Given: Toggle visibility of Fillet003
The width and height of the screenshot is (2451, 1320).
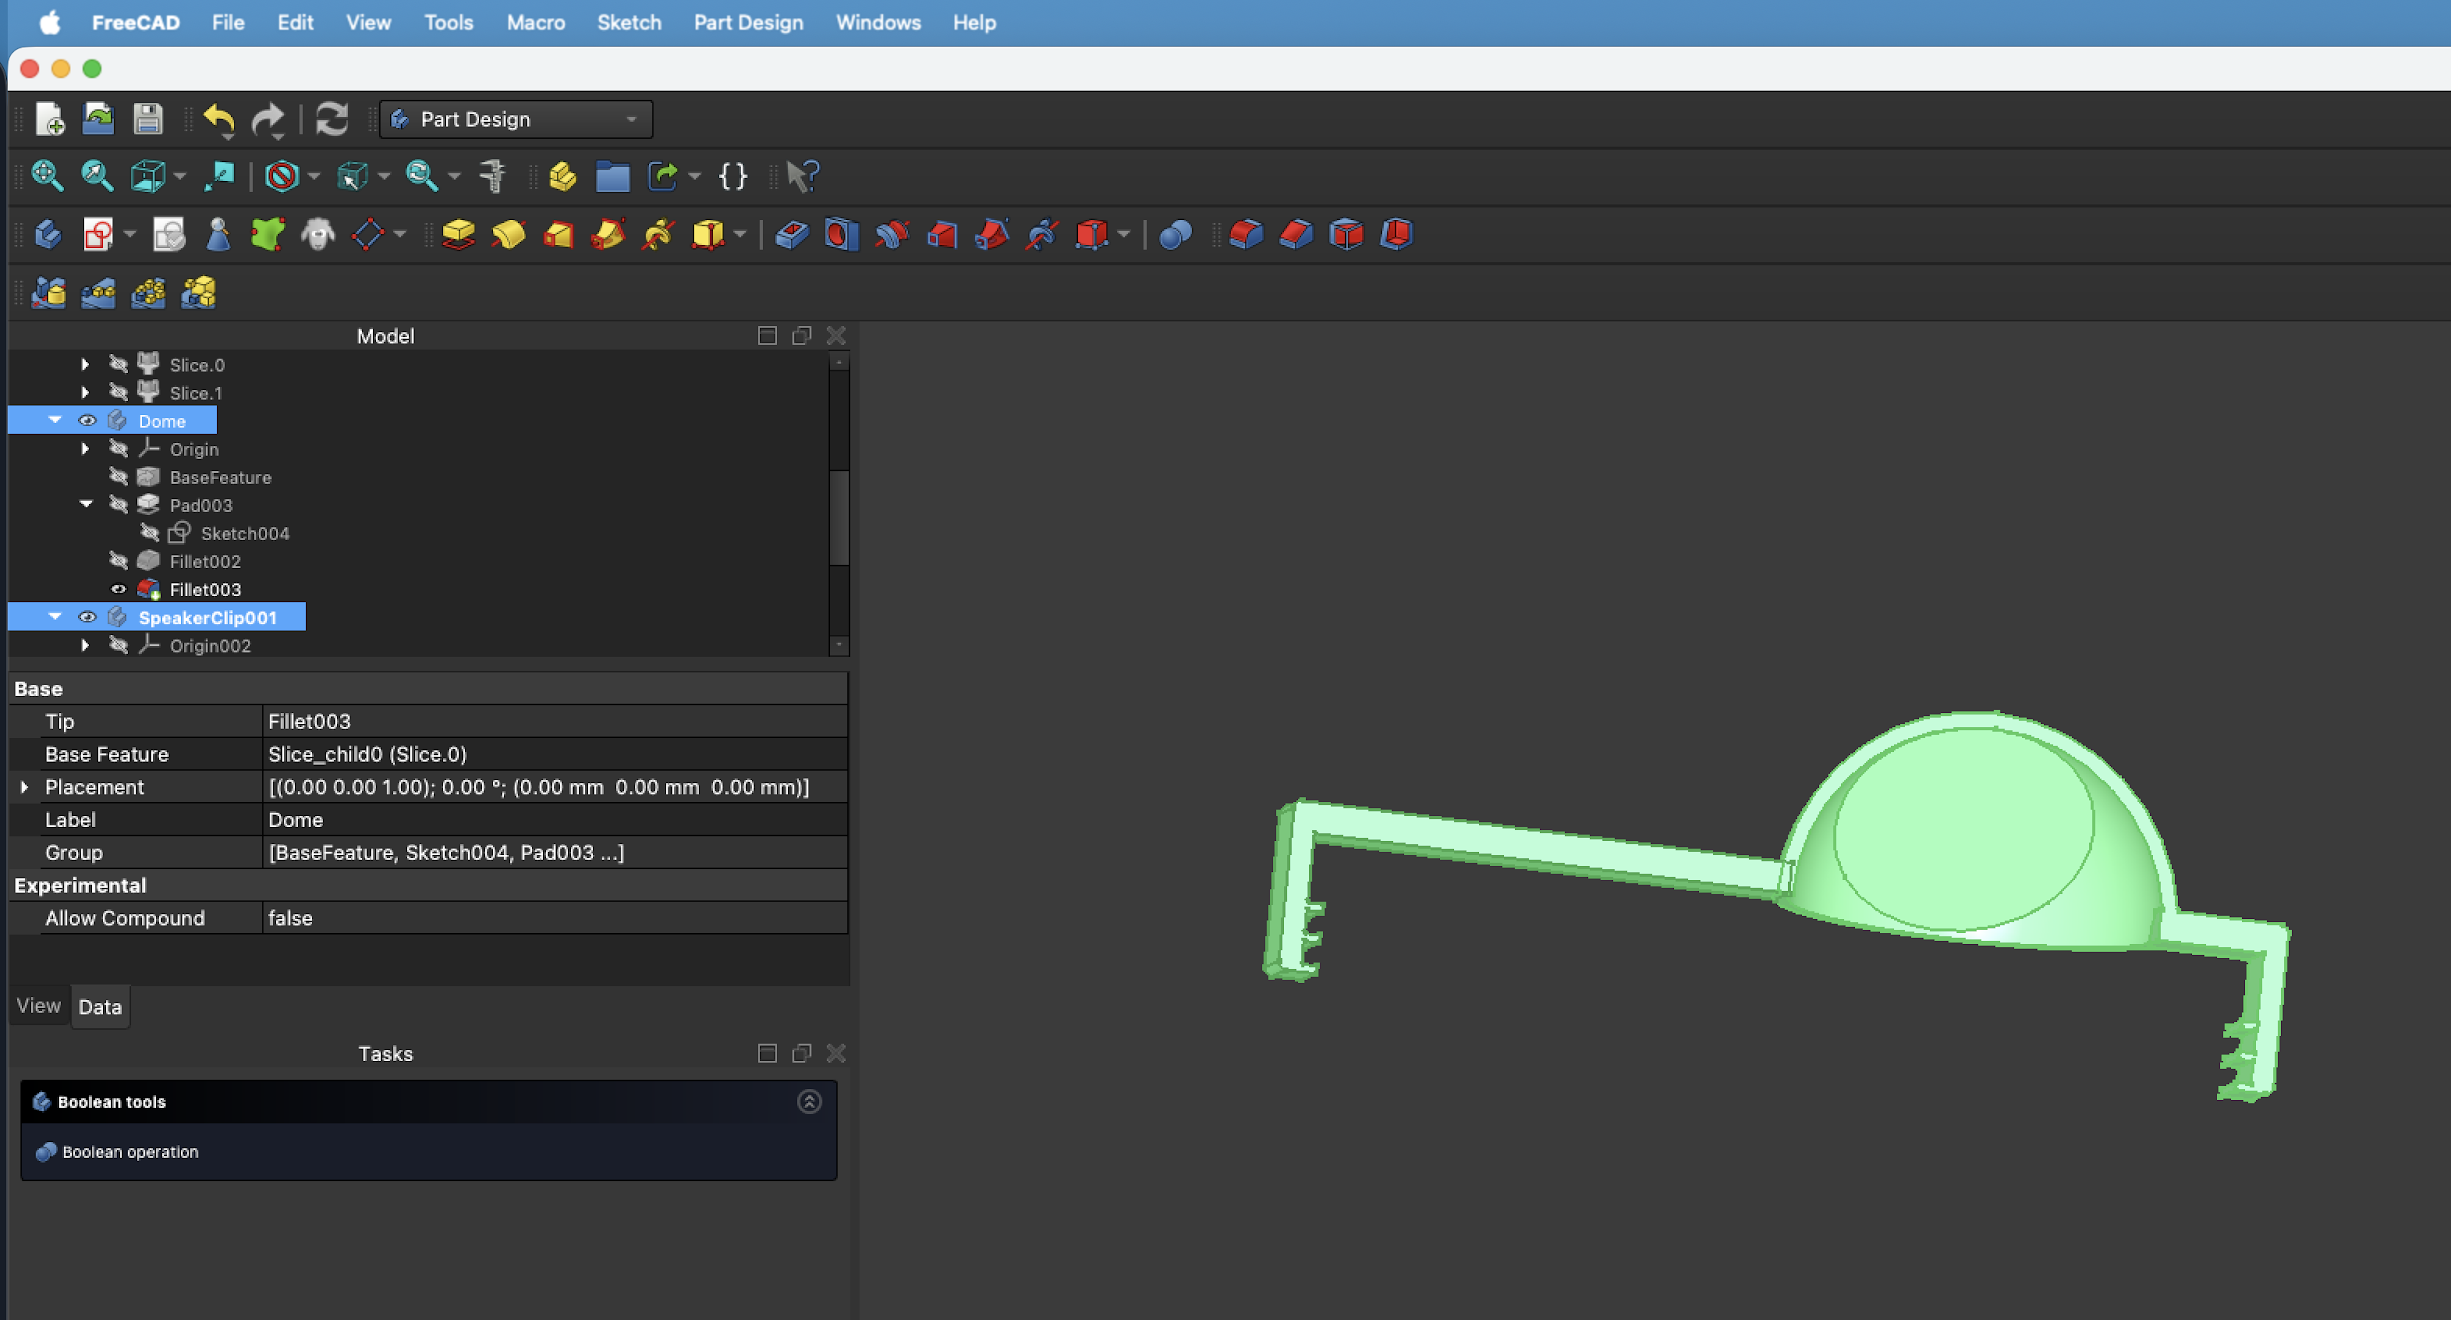Looking at the screenshot, I should [118, 589].
